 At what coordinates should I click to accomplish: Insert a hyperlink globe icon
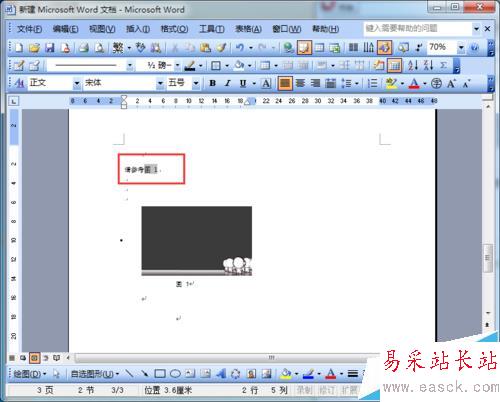pyautogui.click(x=288, y=48)
